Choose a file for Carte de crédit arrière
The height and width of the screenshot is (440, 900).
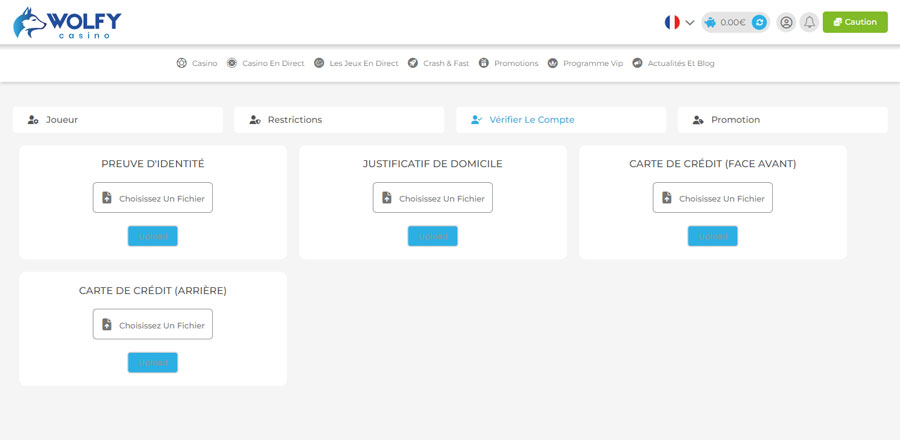coord(153,324)
